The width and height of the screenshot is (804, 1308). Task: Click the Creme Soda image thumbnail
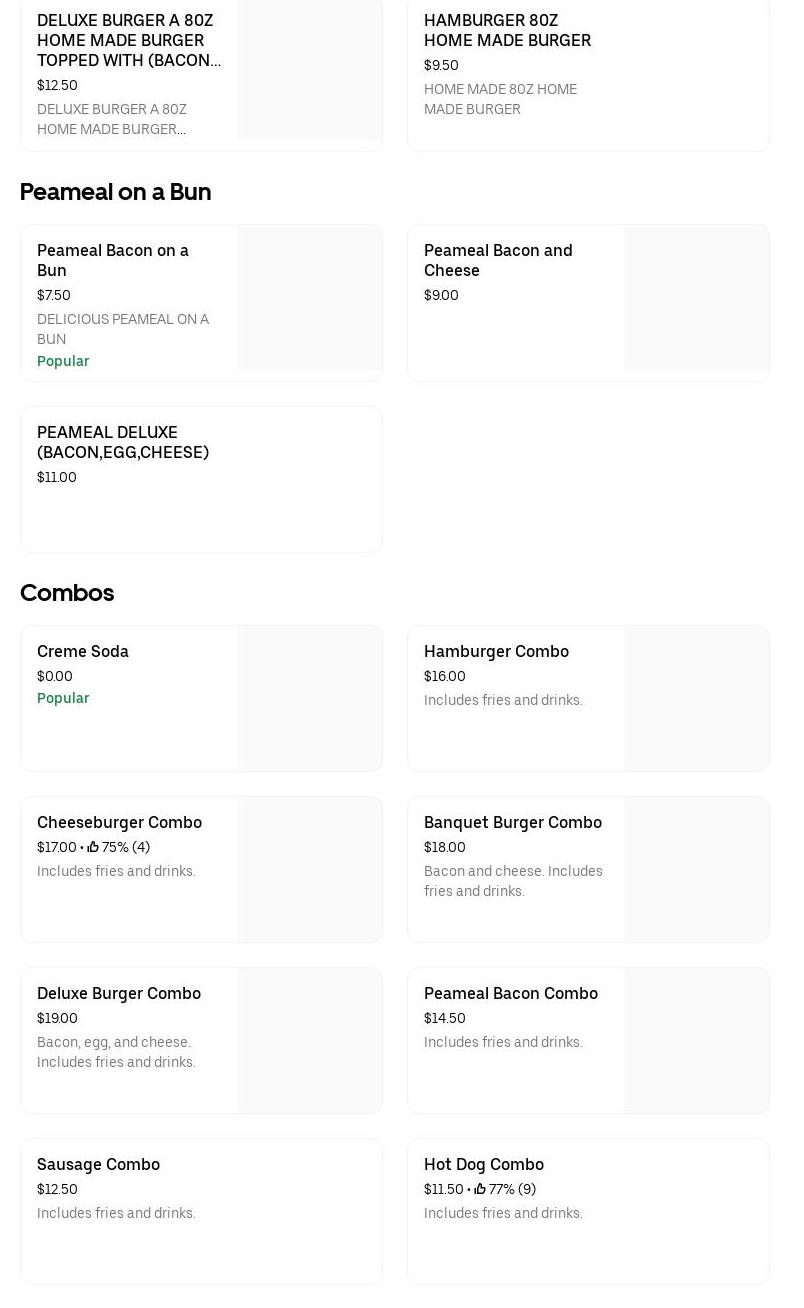(309, 698)
